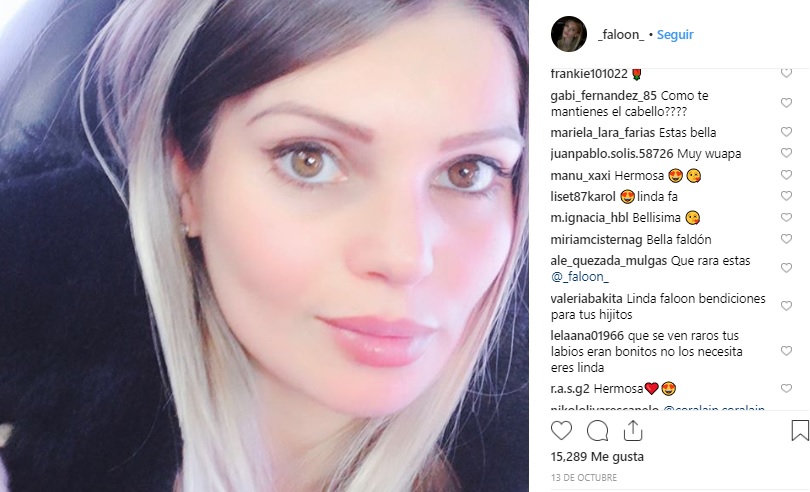This screenshot has width=810, height=492.
Task: Save the post with the bookmark icon
Action: 800,430
